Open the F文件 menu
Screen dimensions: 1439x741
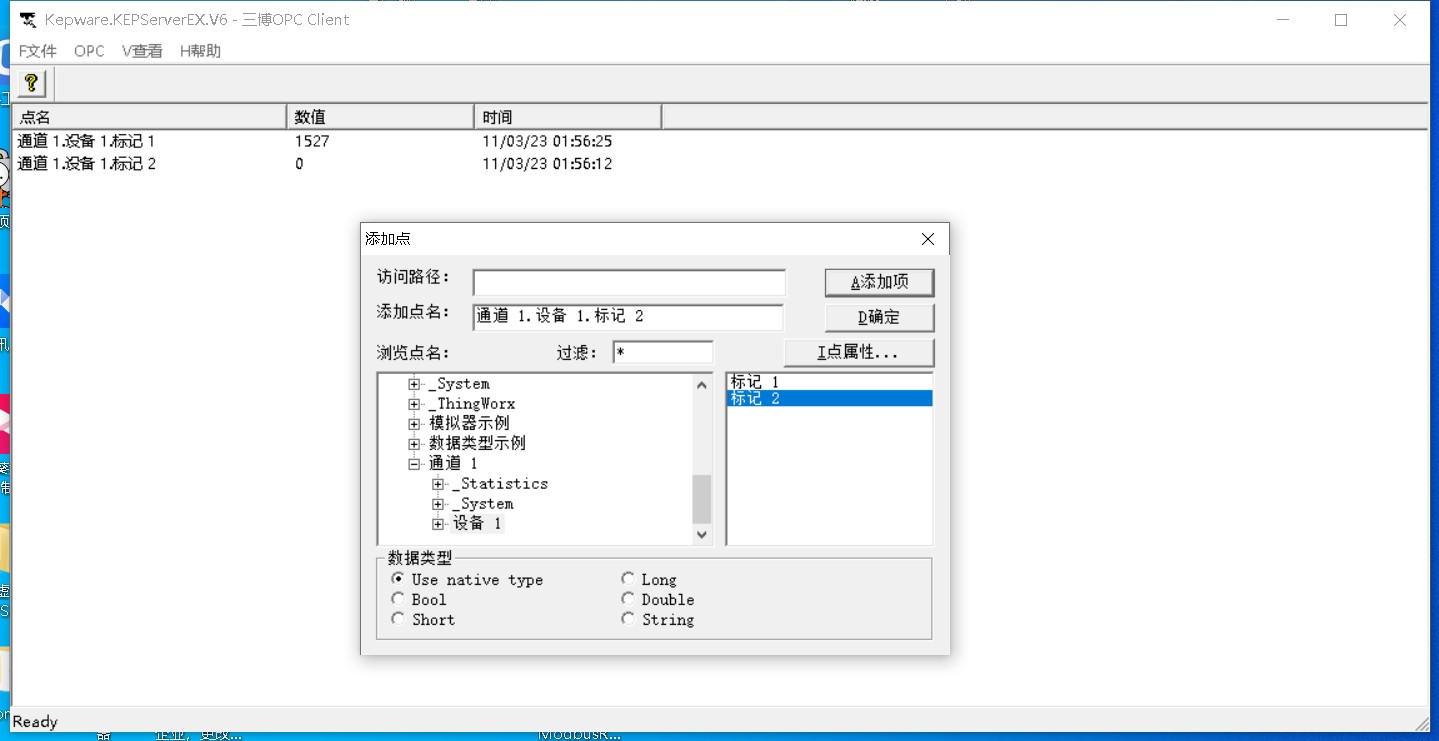coord(38,51)
